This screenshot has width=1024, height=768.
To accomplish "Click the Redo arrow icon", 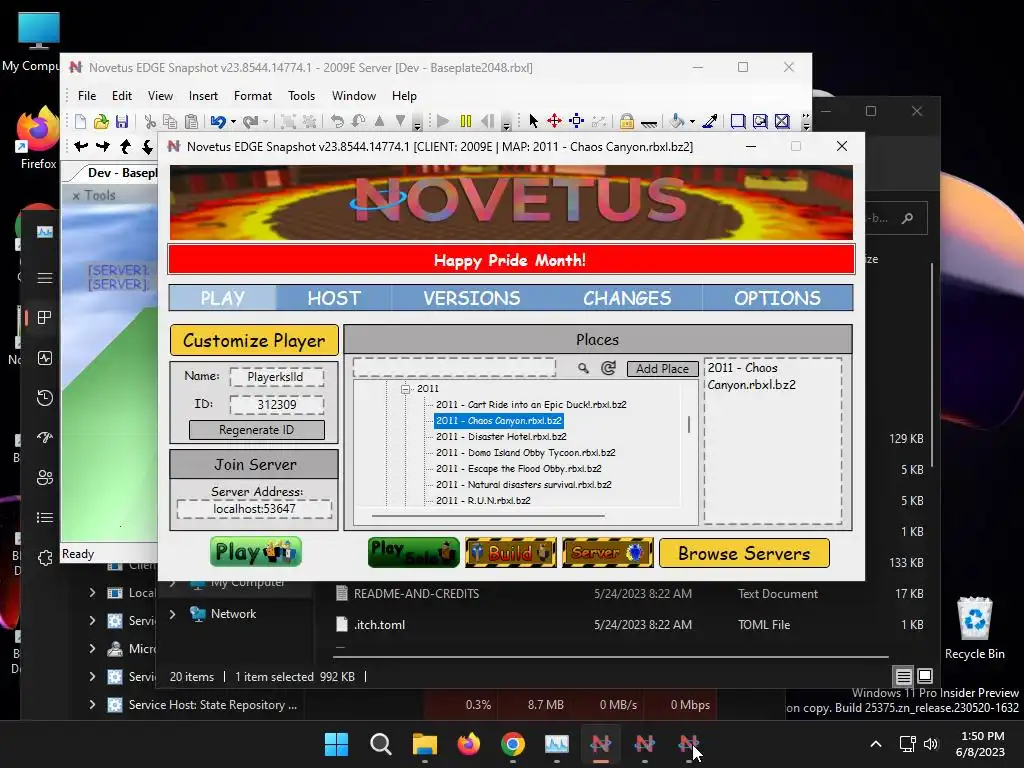I will tap(249, 121).
